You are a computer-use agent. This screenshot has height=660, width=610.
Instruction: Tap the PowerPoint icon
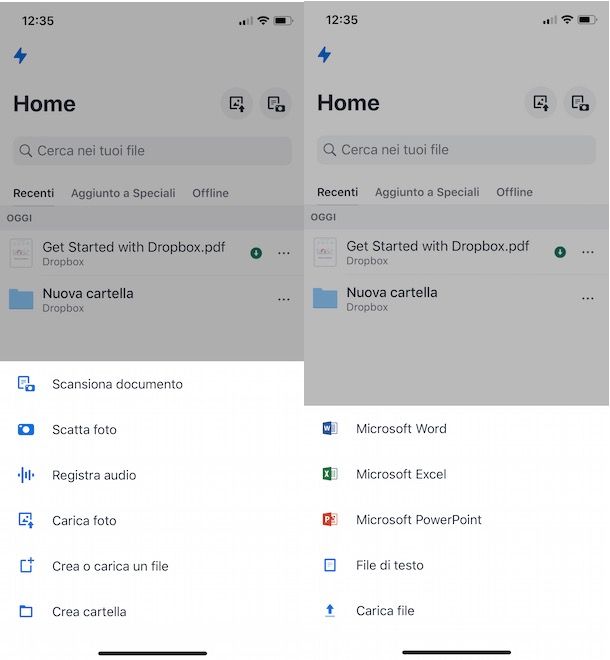pyautogui.click(x=330, y=520)
